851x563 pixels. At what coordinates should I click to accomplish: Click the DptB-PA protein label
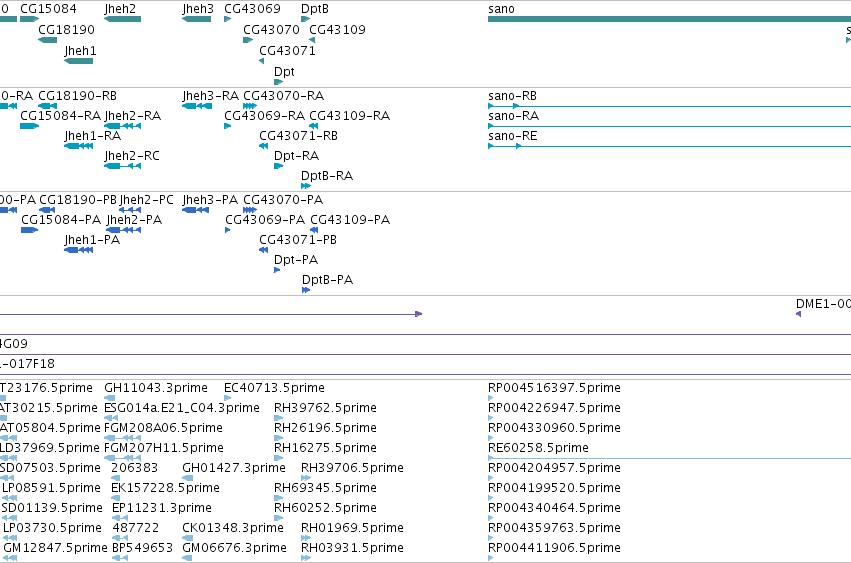click(328, 280)
